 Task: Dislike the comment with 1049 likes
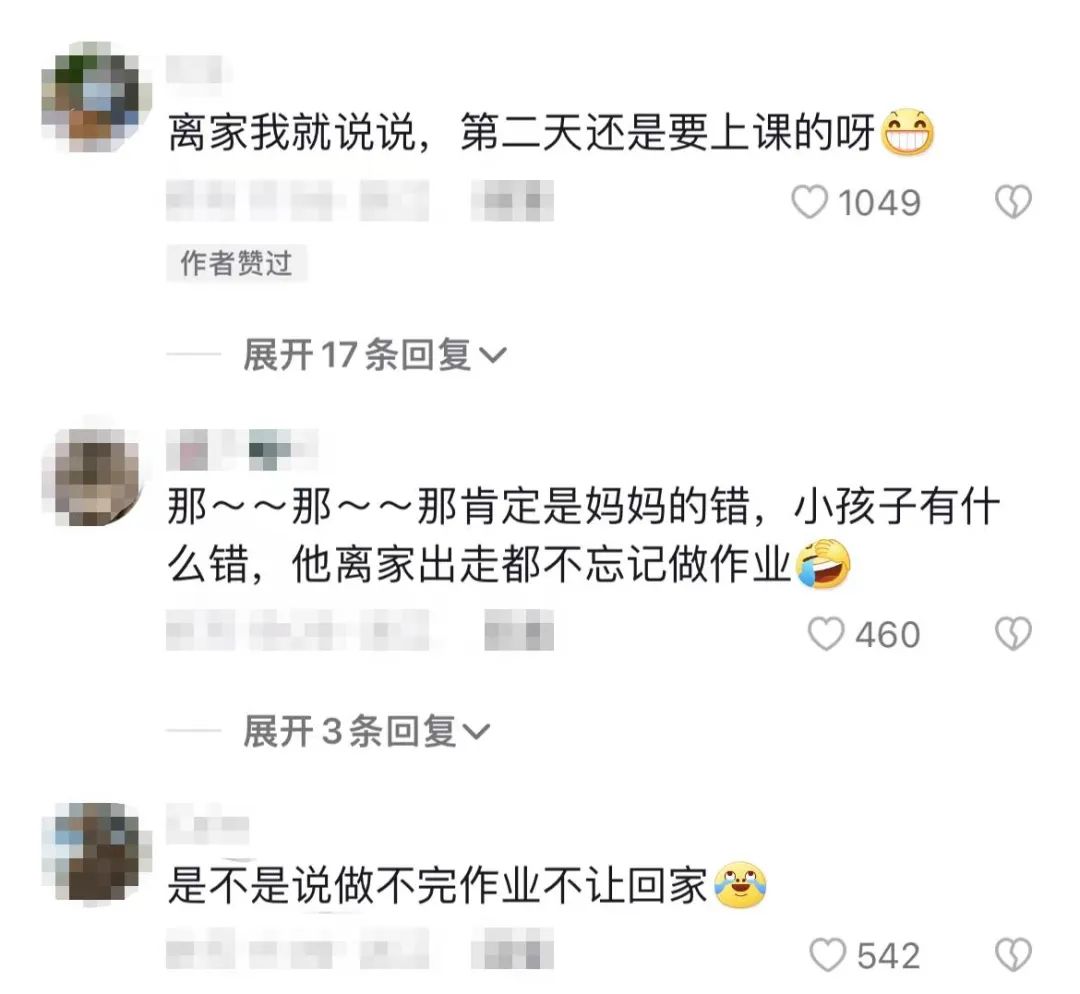[x=1013, y=203]
